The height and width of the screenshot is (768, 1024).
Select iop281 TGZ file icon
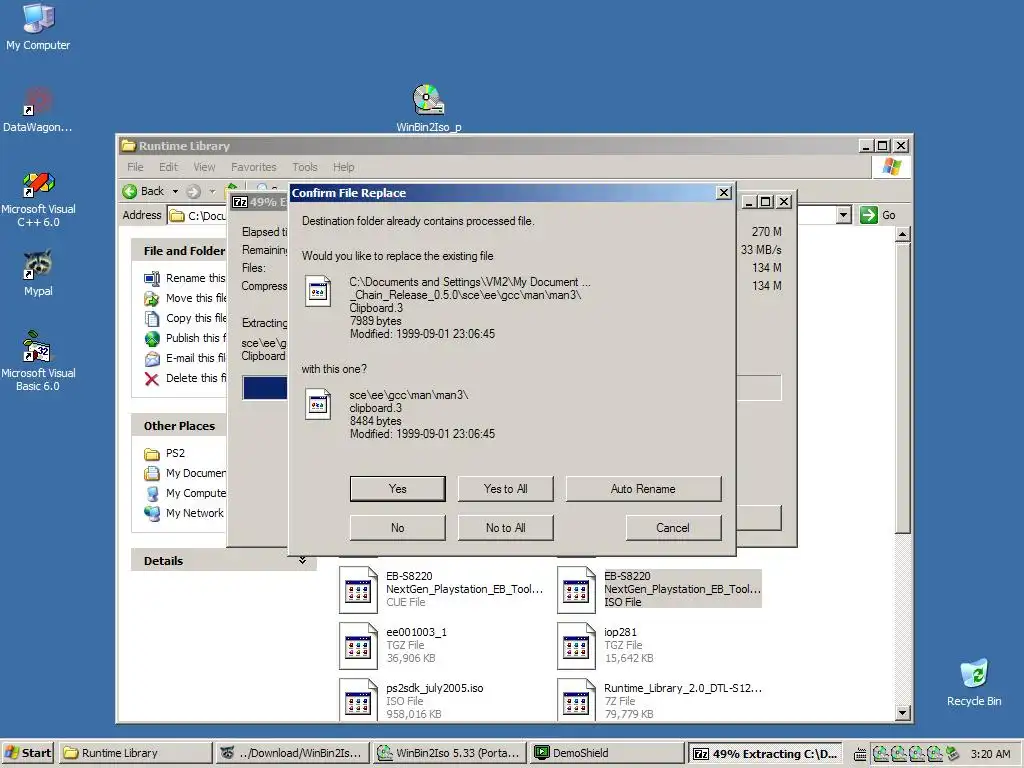(576, 646)
